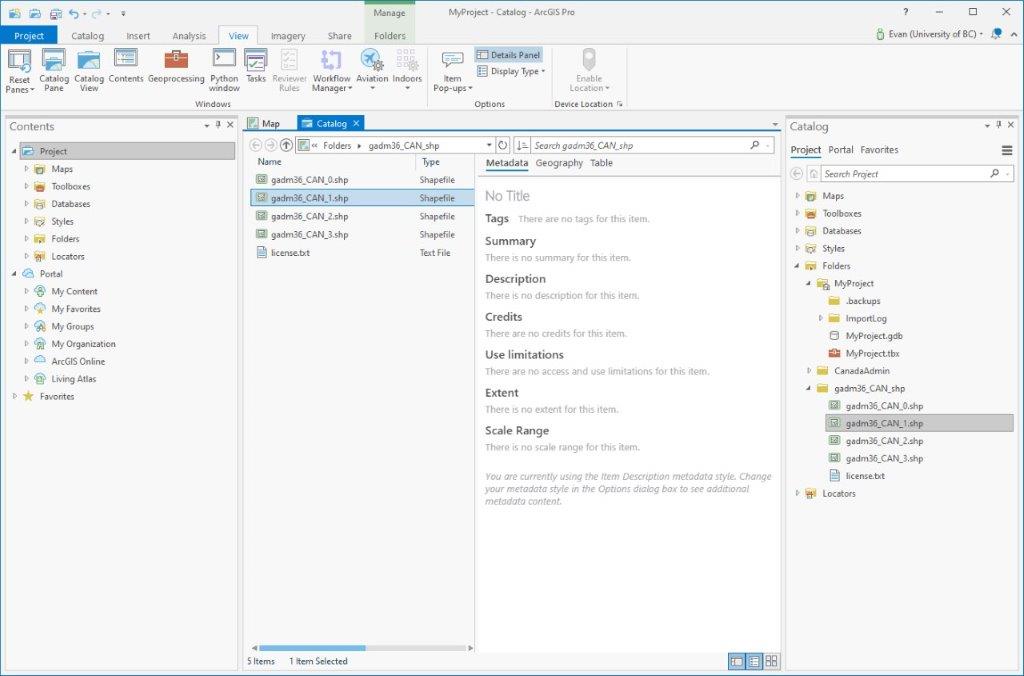Collapse the gadm36_CAN_shp folder in Catalog pane
The height and width of the screenshot is (676, 1024).
[808, 388]
